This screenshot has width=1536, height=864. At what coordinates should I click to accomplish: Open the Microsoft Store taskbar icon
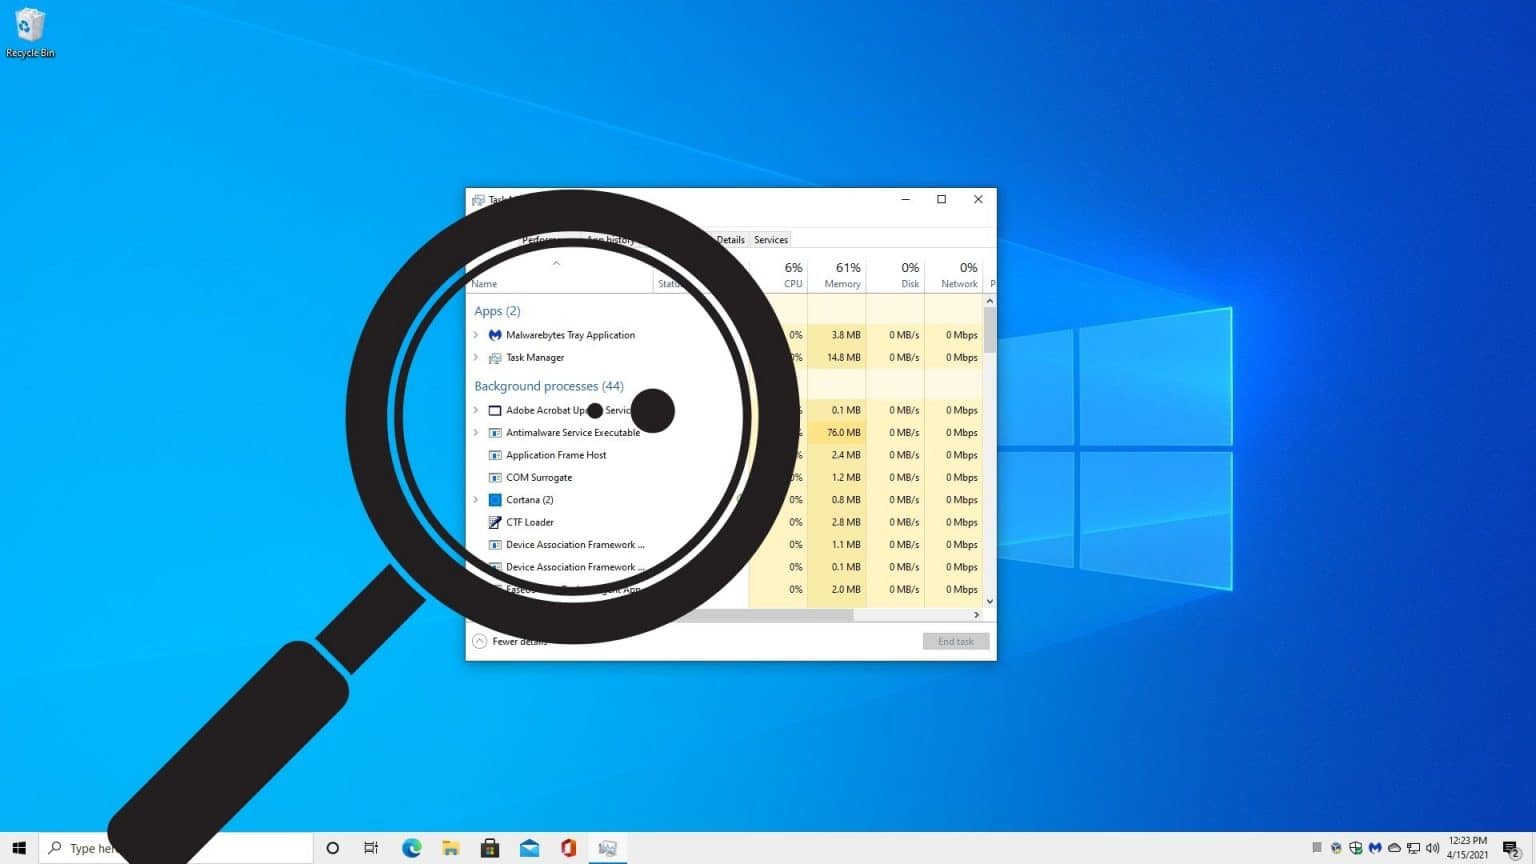(490, 848)
